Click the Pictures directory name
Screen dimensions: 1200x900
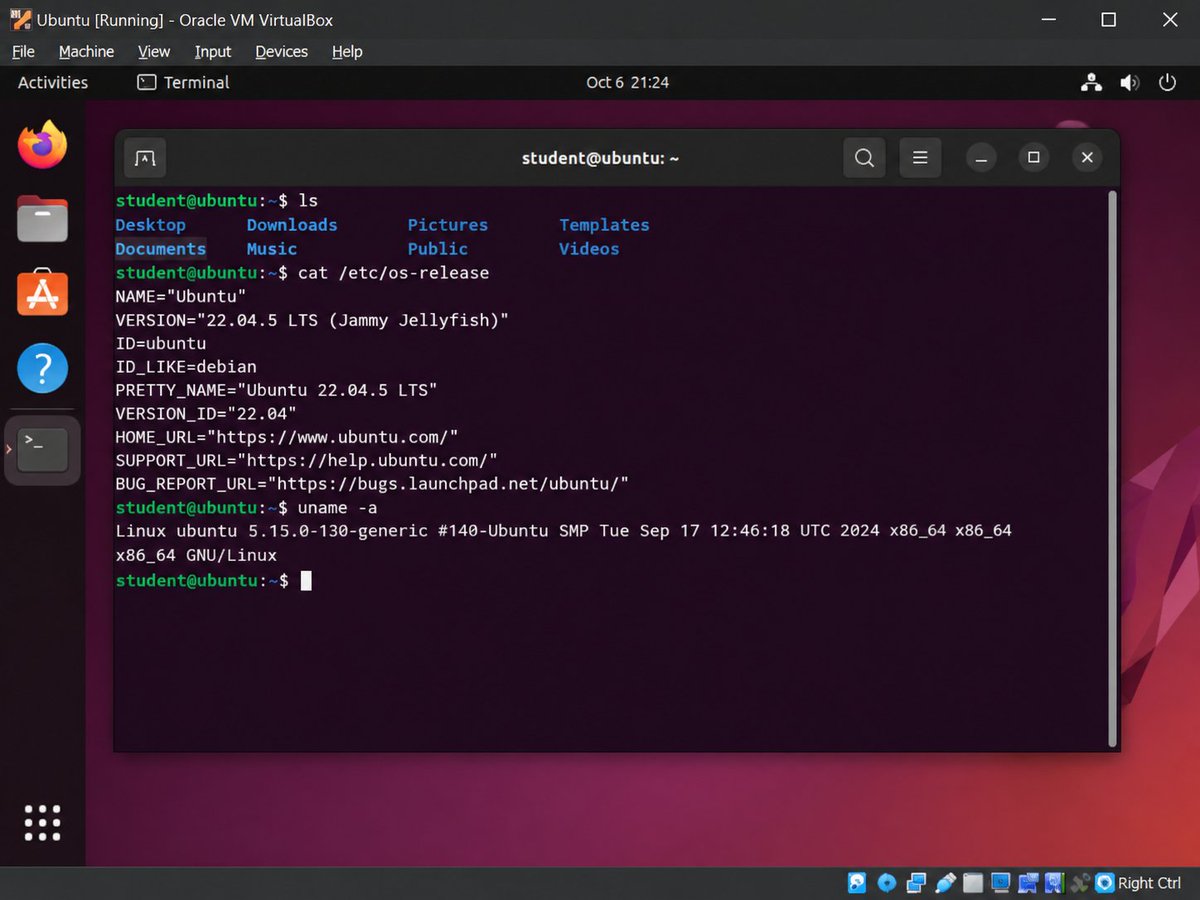point(448,225)
